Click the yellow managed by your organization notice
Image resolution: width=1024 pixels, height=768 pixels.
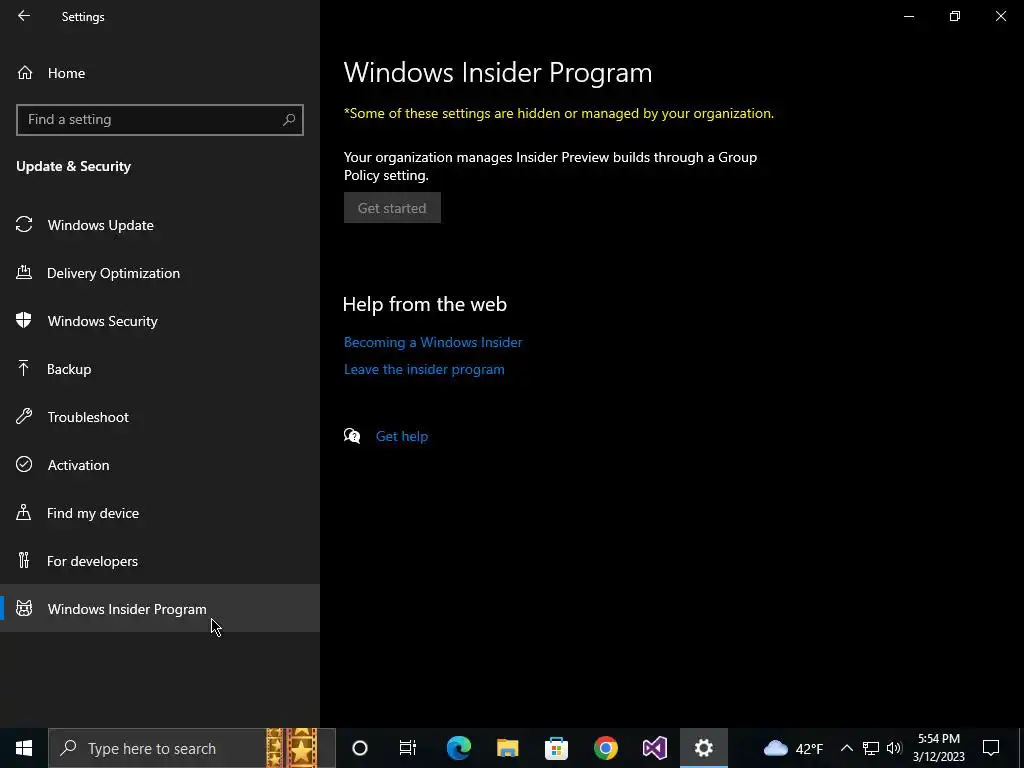coord(559,114)
